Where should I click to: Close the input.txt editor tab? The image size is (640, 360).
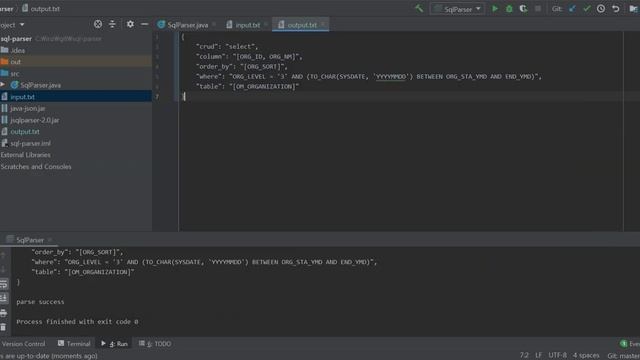coord(266,25)
